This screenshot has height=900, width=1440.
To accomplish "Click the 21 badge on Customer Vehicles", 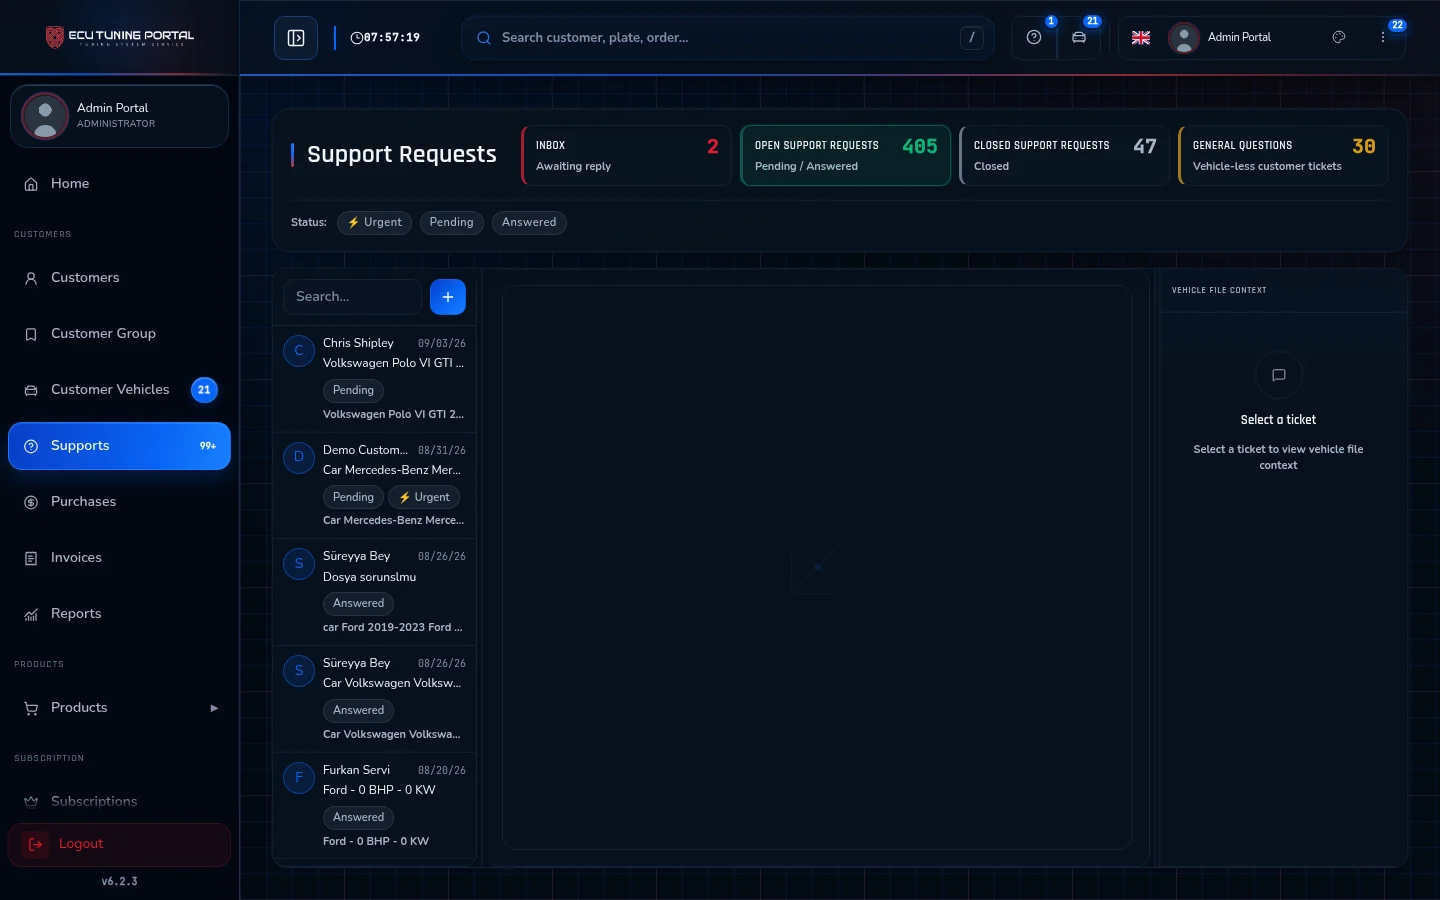I will [x=204, y=390].
